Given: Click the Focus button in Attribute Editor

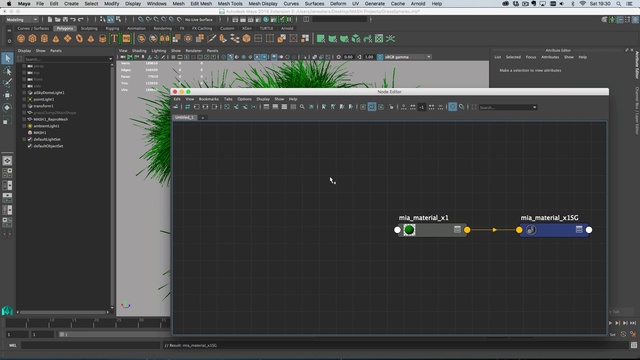Looking at the screenshot, I should [531, 57].
